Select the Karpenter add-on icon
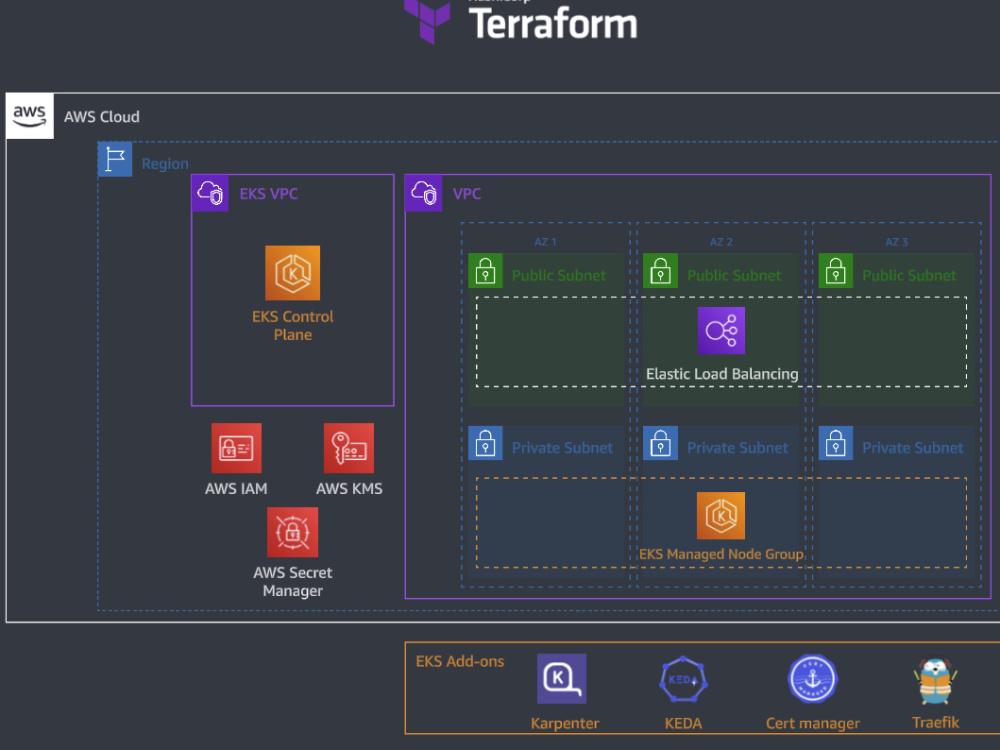 coord(564,678)
